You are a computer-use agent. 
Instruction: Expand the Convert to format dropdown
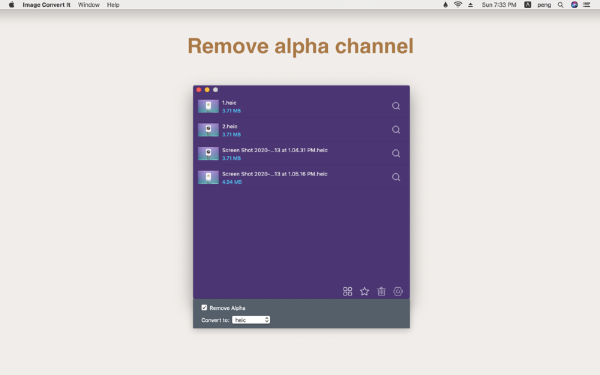251,320
